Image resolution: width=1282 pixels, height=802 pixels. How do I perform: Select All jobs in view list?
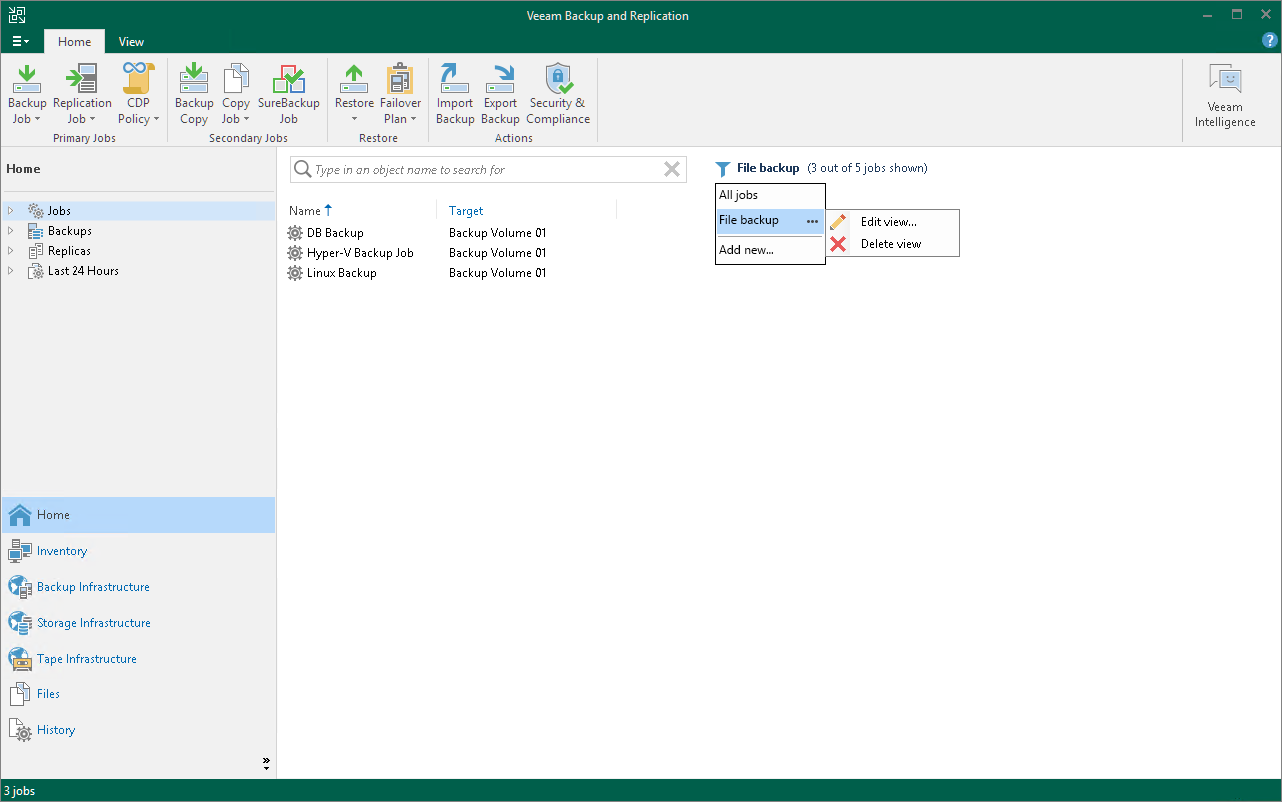click(x=770, y=195)
